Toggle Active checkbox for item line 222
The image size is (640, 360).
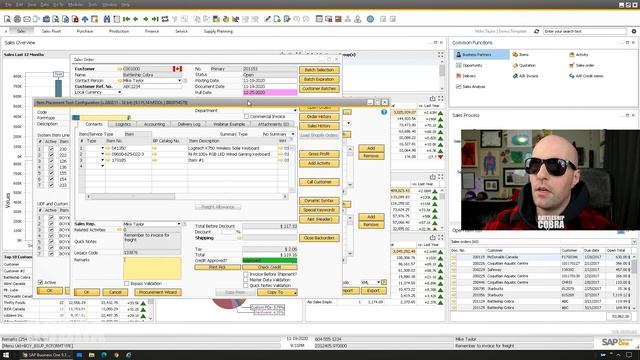51,155
